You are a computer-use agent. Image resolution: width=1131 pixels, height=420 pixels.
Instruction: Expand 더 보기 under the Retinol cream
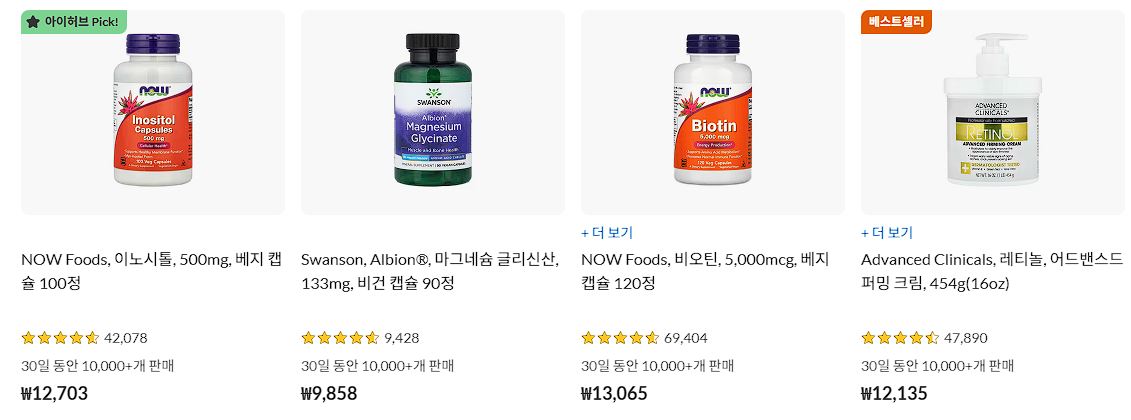coord(886,232)
